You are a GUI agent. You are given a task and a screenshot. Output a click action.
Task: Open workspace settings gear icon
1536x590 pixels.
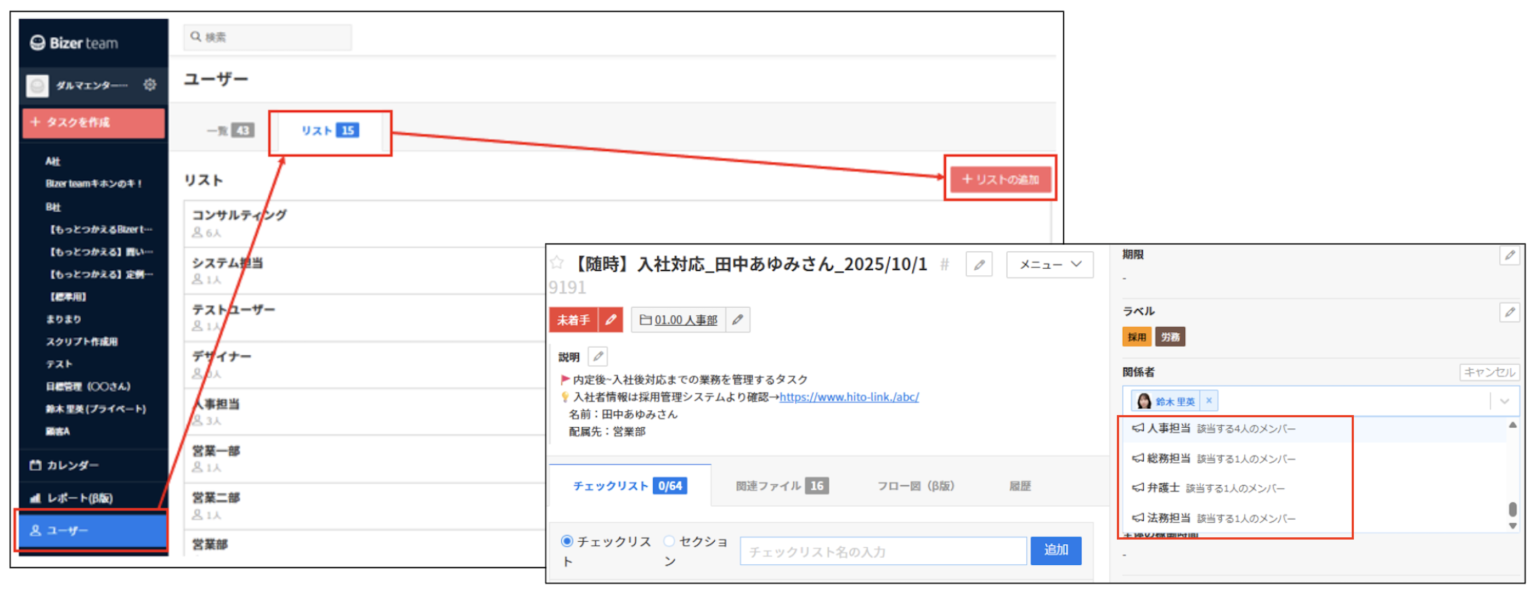tap(150, 85)
